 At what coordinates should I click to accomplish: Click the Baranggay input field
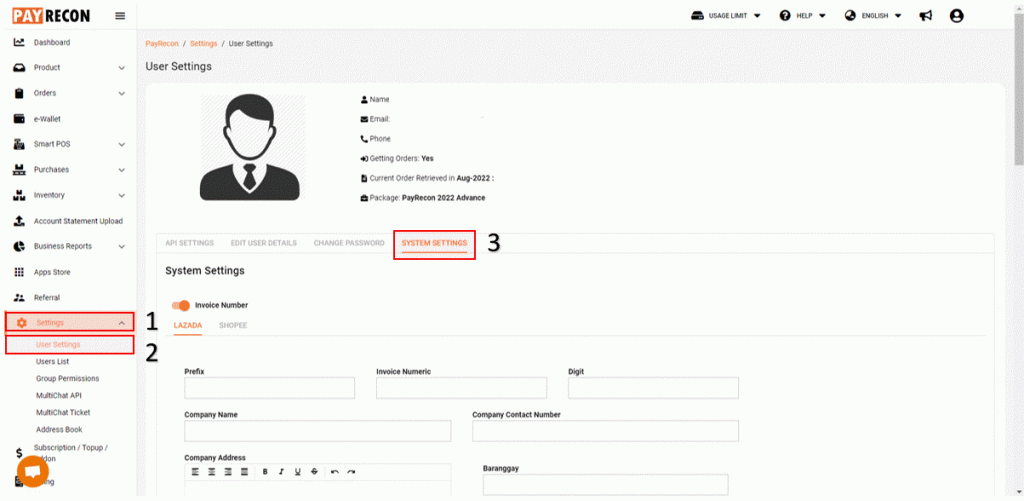(605, 485)
